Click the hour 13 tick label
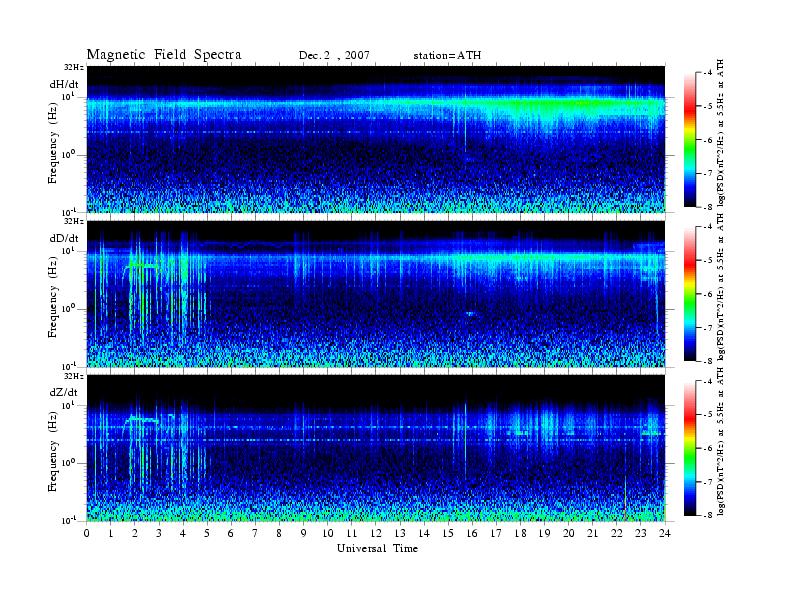Screen dimensions: 792x612 point(400,533)
